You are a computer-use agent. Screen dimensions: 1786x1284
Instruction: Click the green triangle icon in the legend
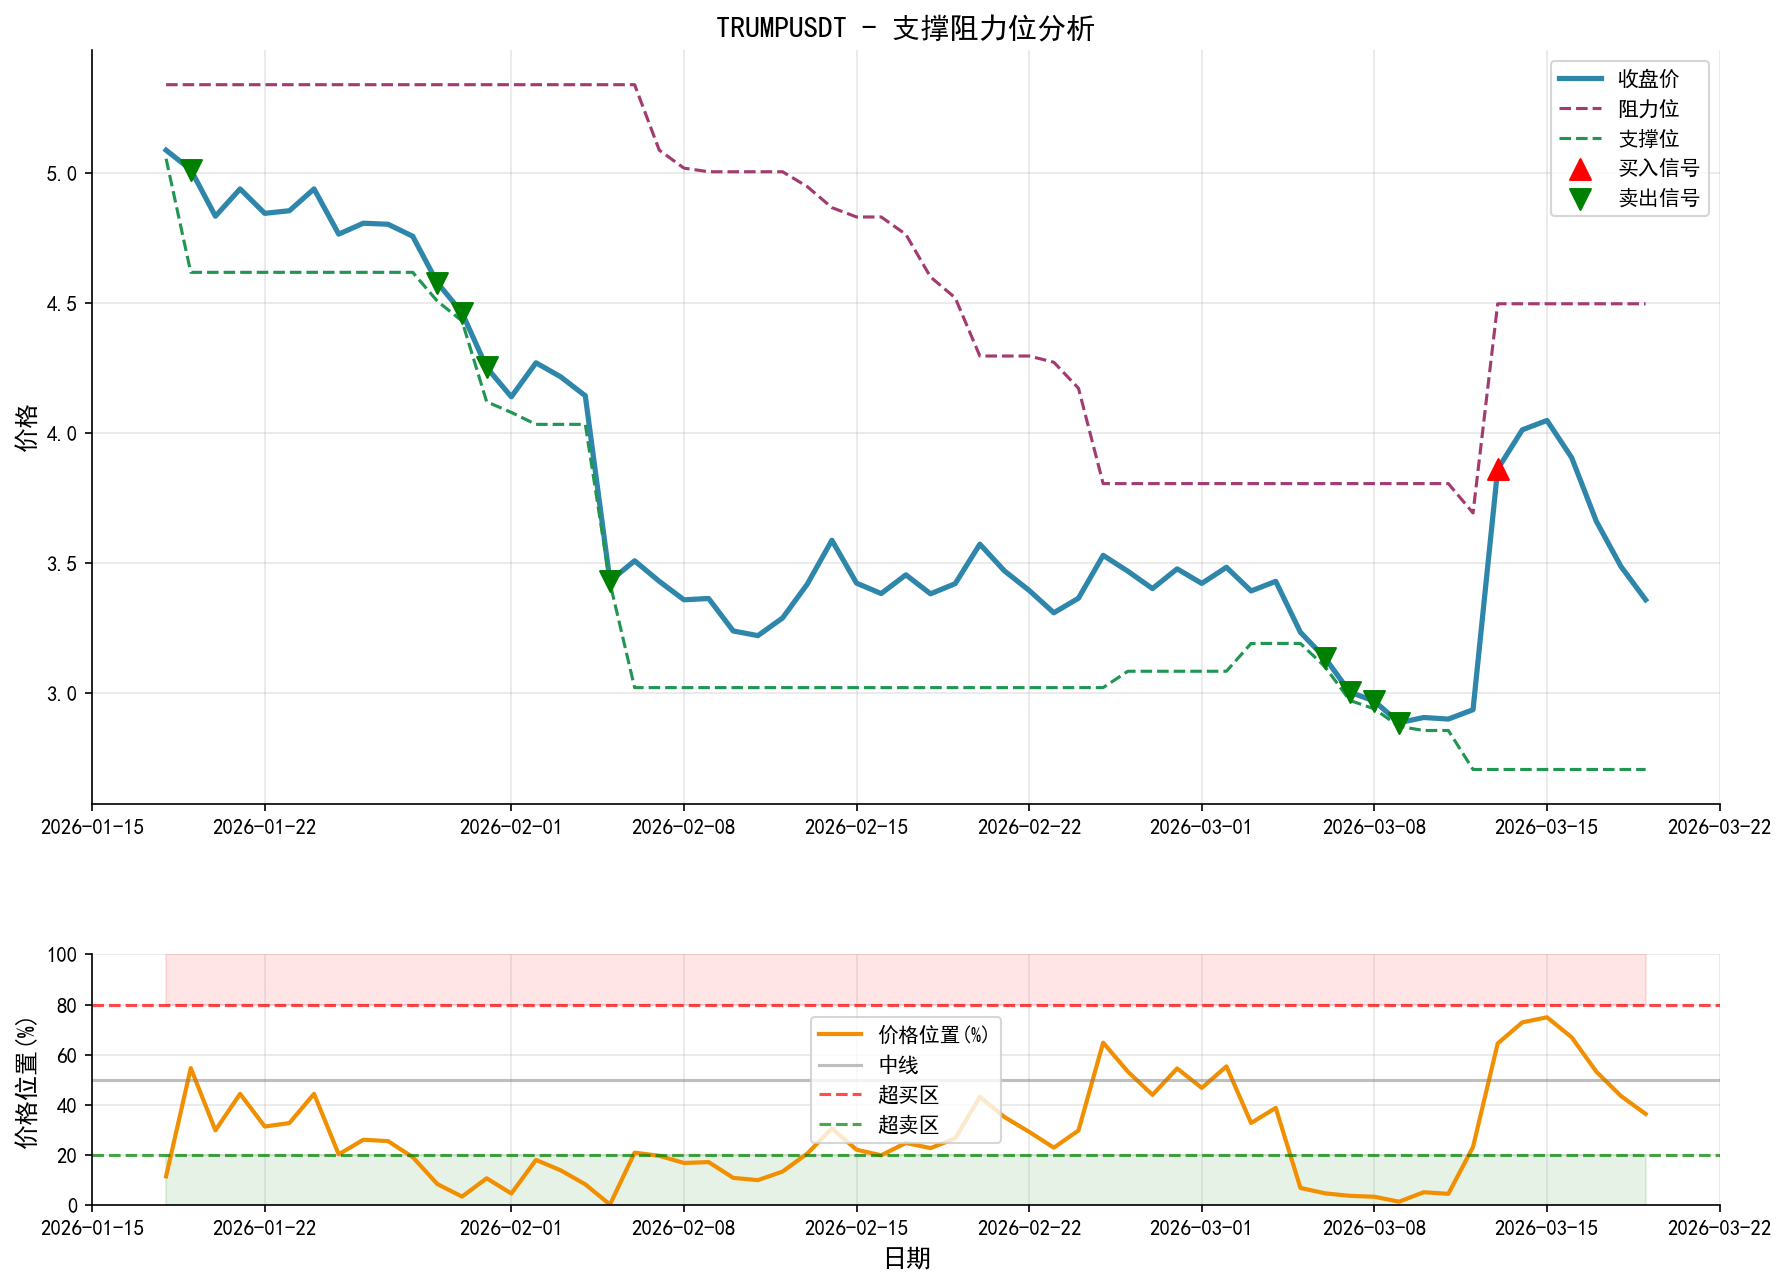(1579, 199)
